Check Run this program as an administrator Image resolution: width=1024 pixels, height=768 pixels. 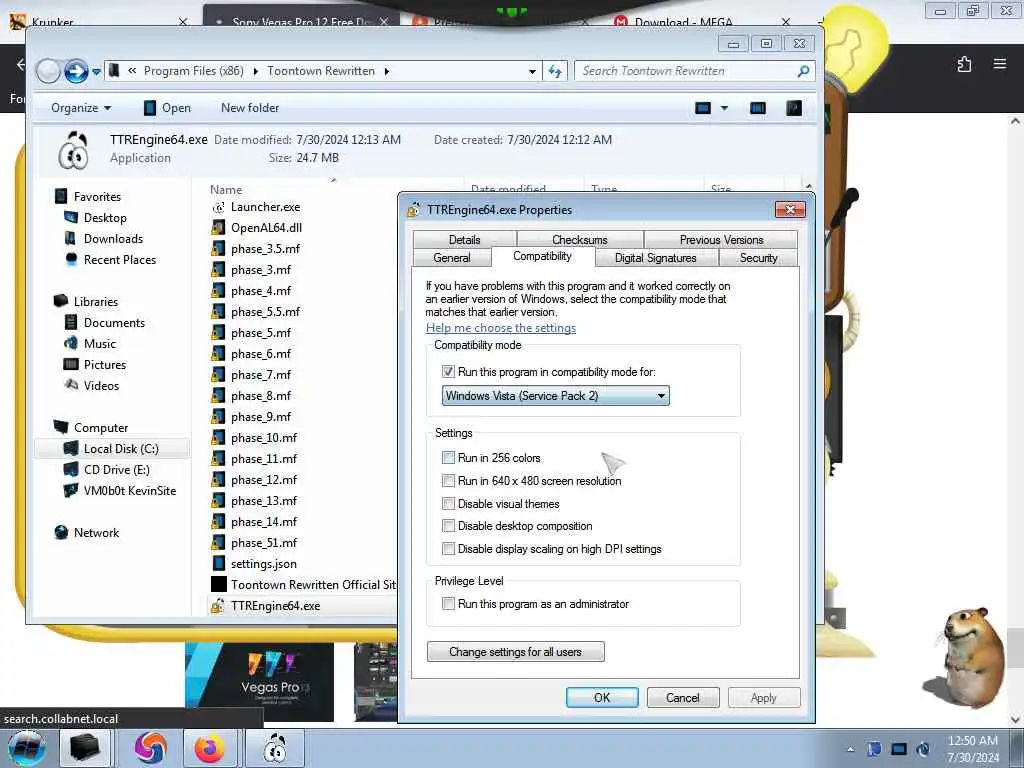(448, 604)
